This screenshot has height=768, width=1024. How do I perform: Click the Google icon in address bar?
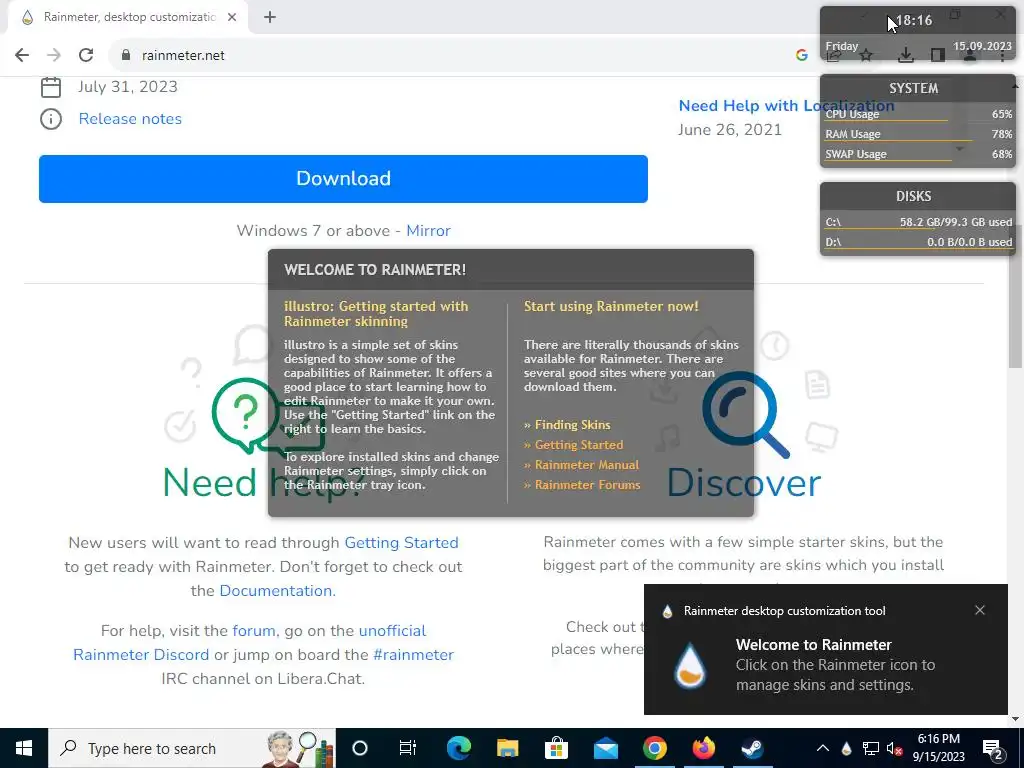pyautogui.click(x=802, y=56)
